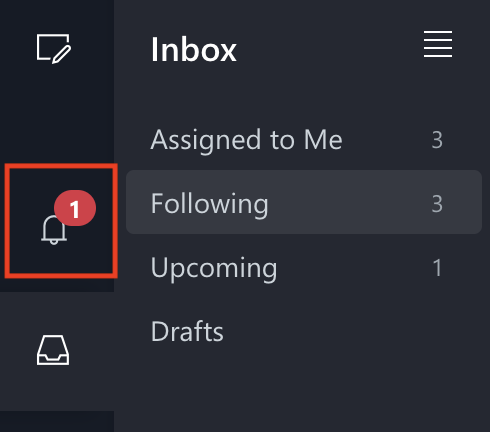Screen dimensions: 490x432
Task: Open notifications via the bell icon
Action: pos(54,230)
